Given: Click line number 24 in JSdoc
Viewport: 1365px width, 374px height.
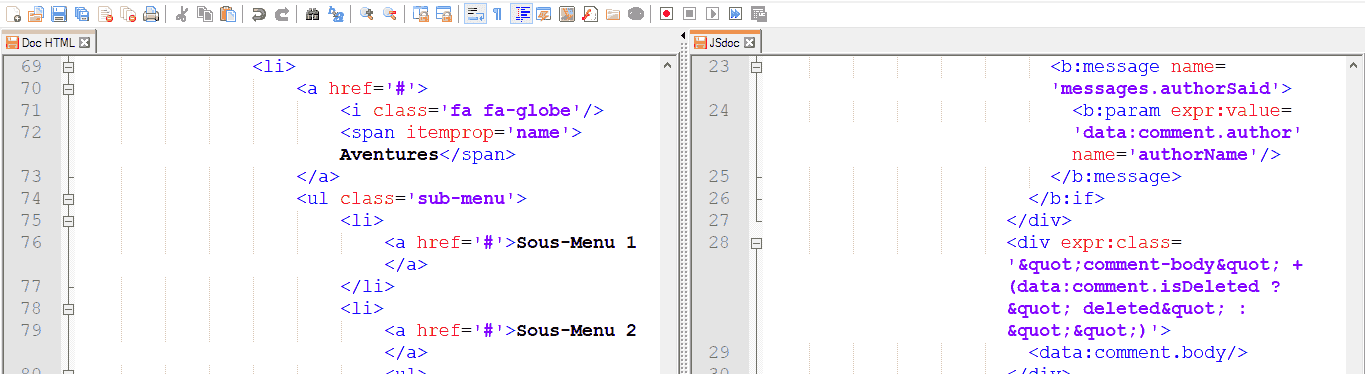Looking at the screenshot, I should click(719, 111).
